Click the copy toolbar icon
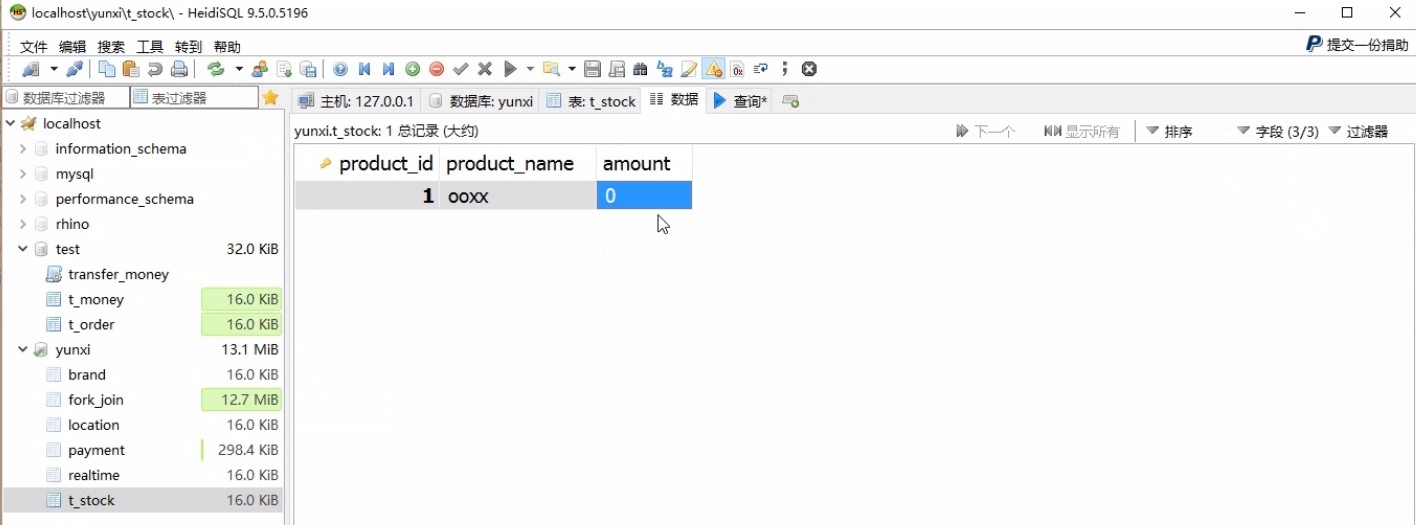This screenshot has width=1416, height=525. (x=107, y=69)
